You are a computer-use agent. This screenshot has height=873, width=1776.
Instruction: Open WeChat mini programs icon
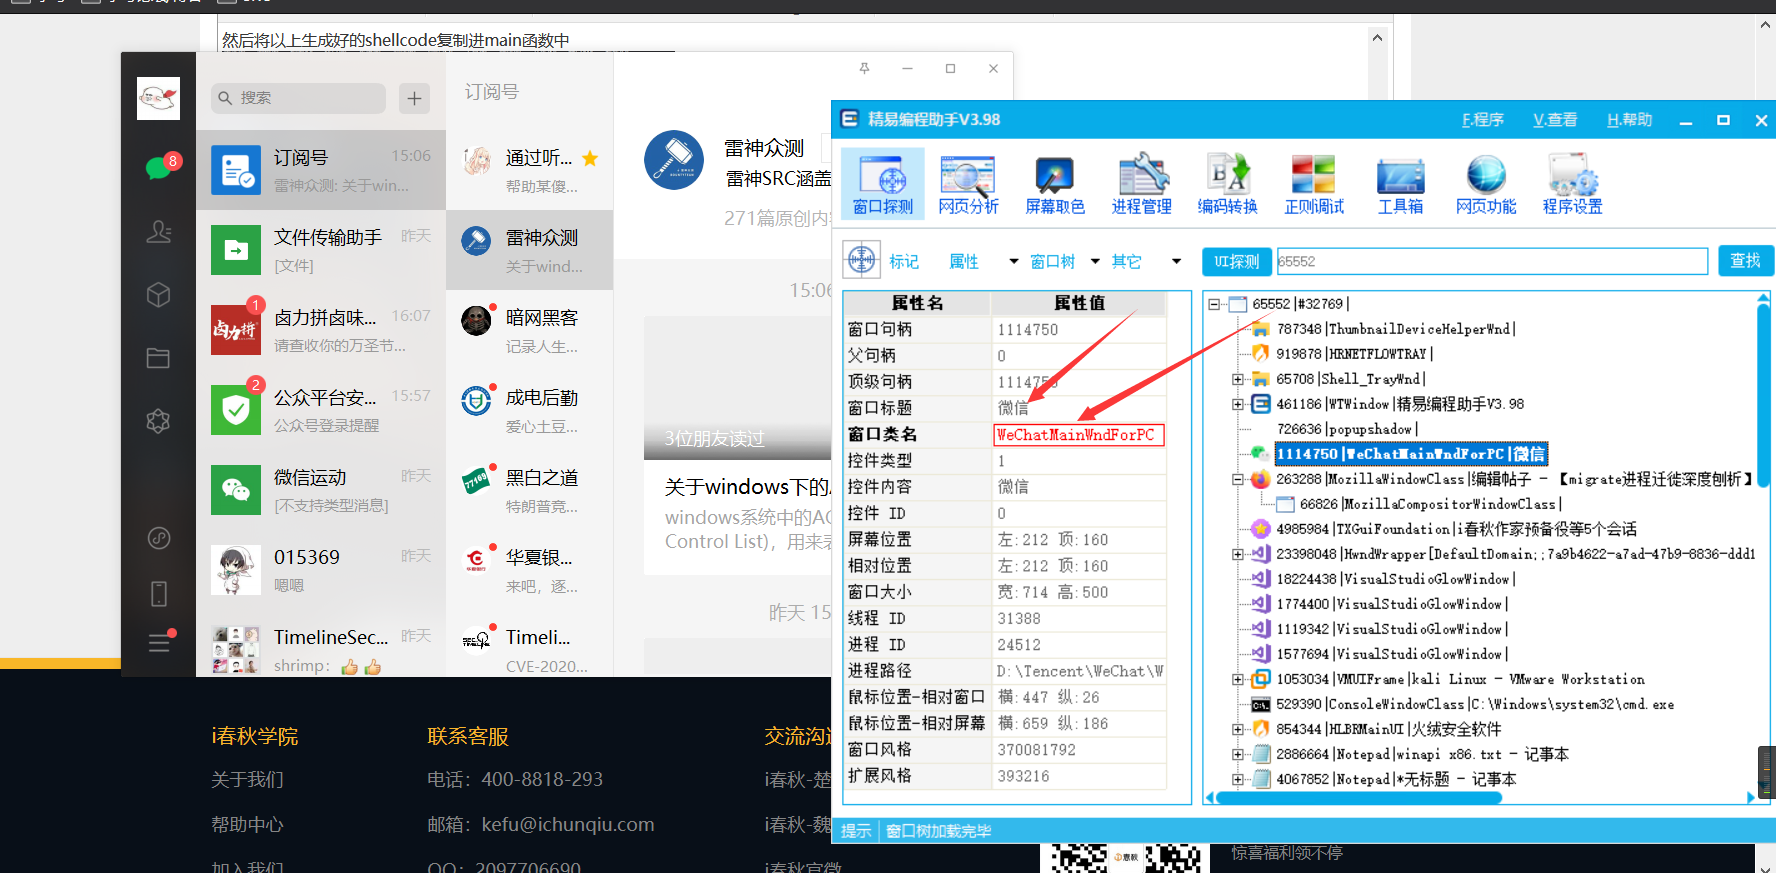(159, 538)
